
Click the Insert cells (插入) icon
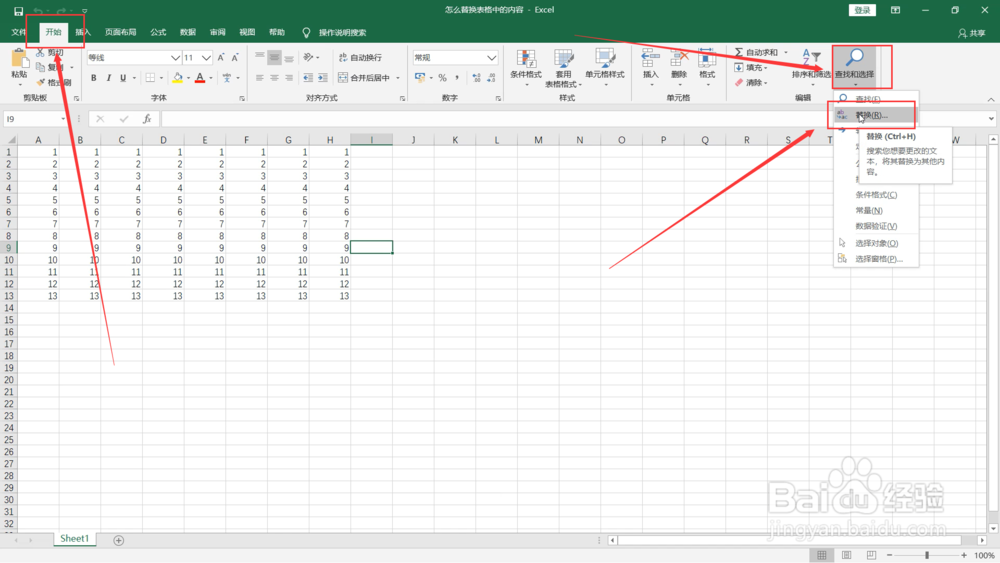click(x=650, y=57)
